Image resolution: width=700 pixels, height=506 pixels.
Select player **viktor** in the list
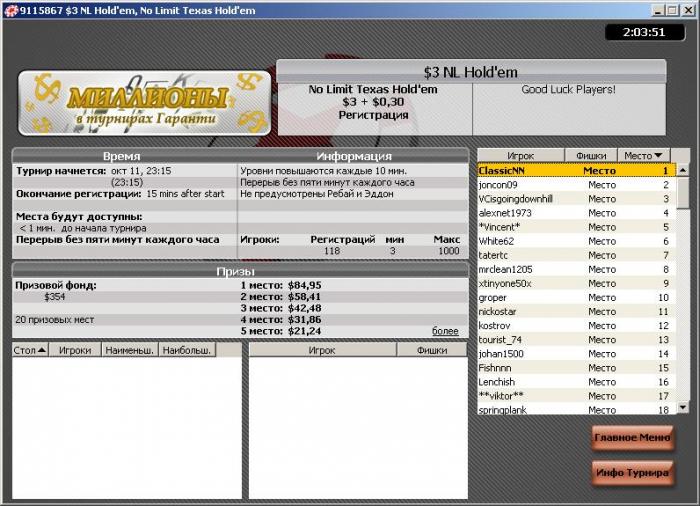click(x=576, y=396)
